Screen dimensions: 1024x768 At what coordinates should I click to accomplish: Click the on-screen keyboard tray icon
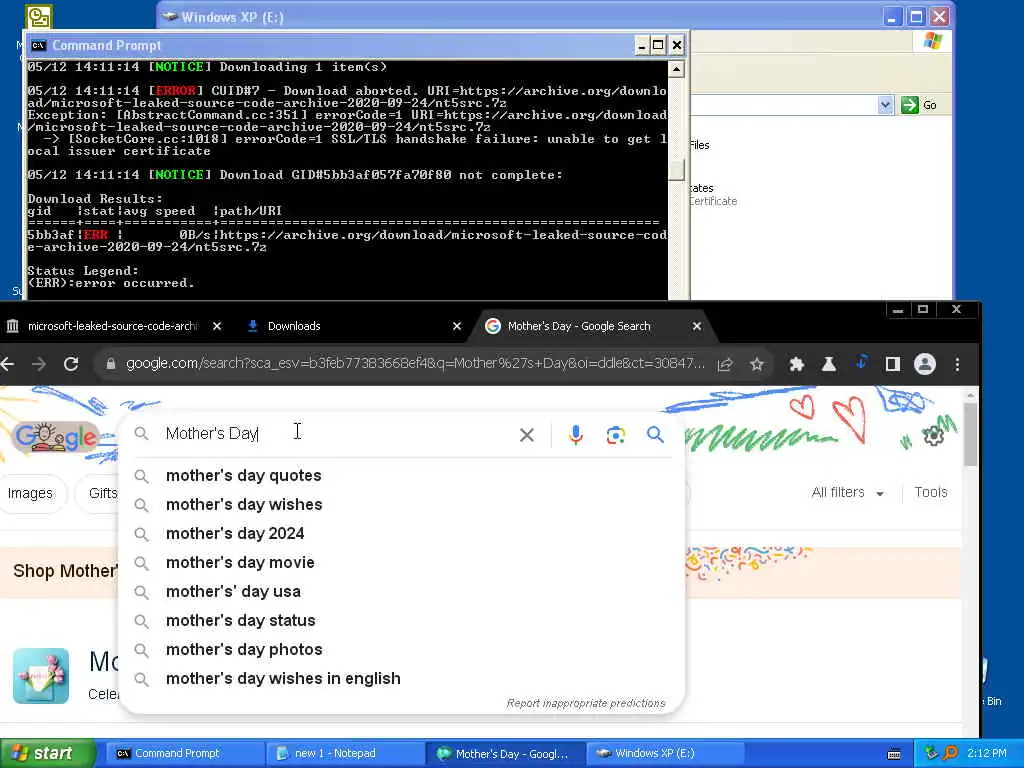894,754
